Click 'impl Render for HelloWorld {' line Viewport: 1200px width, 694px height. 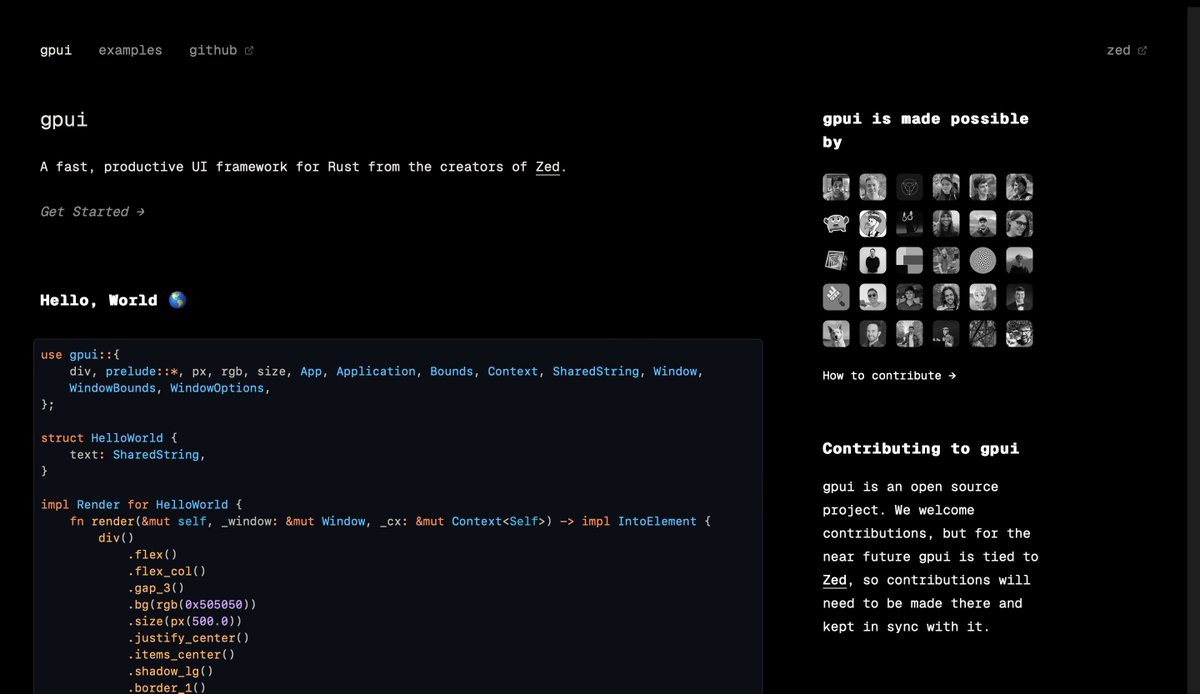pos(141,505)
